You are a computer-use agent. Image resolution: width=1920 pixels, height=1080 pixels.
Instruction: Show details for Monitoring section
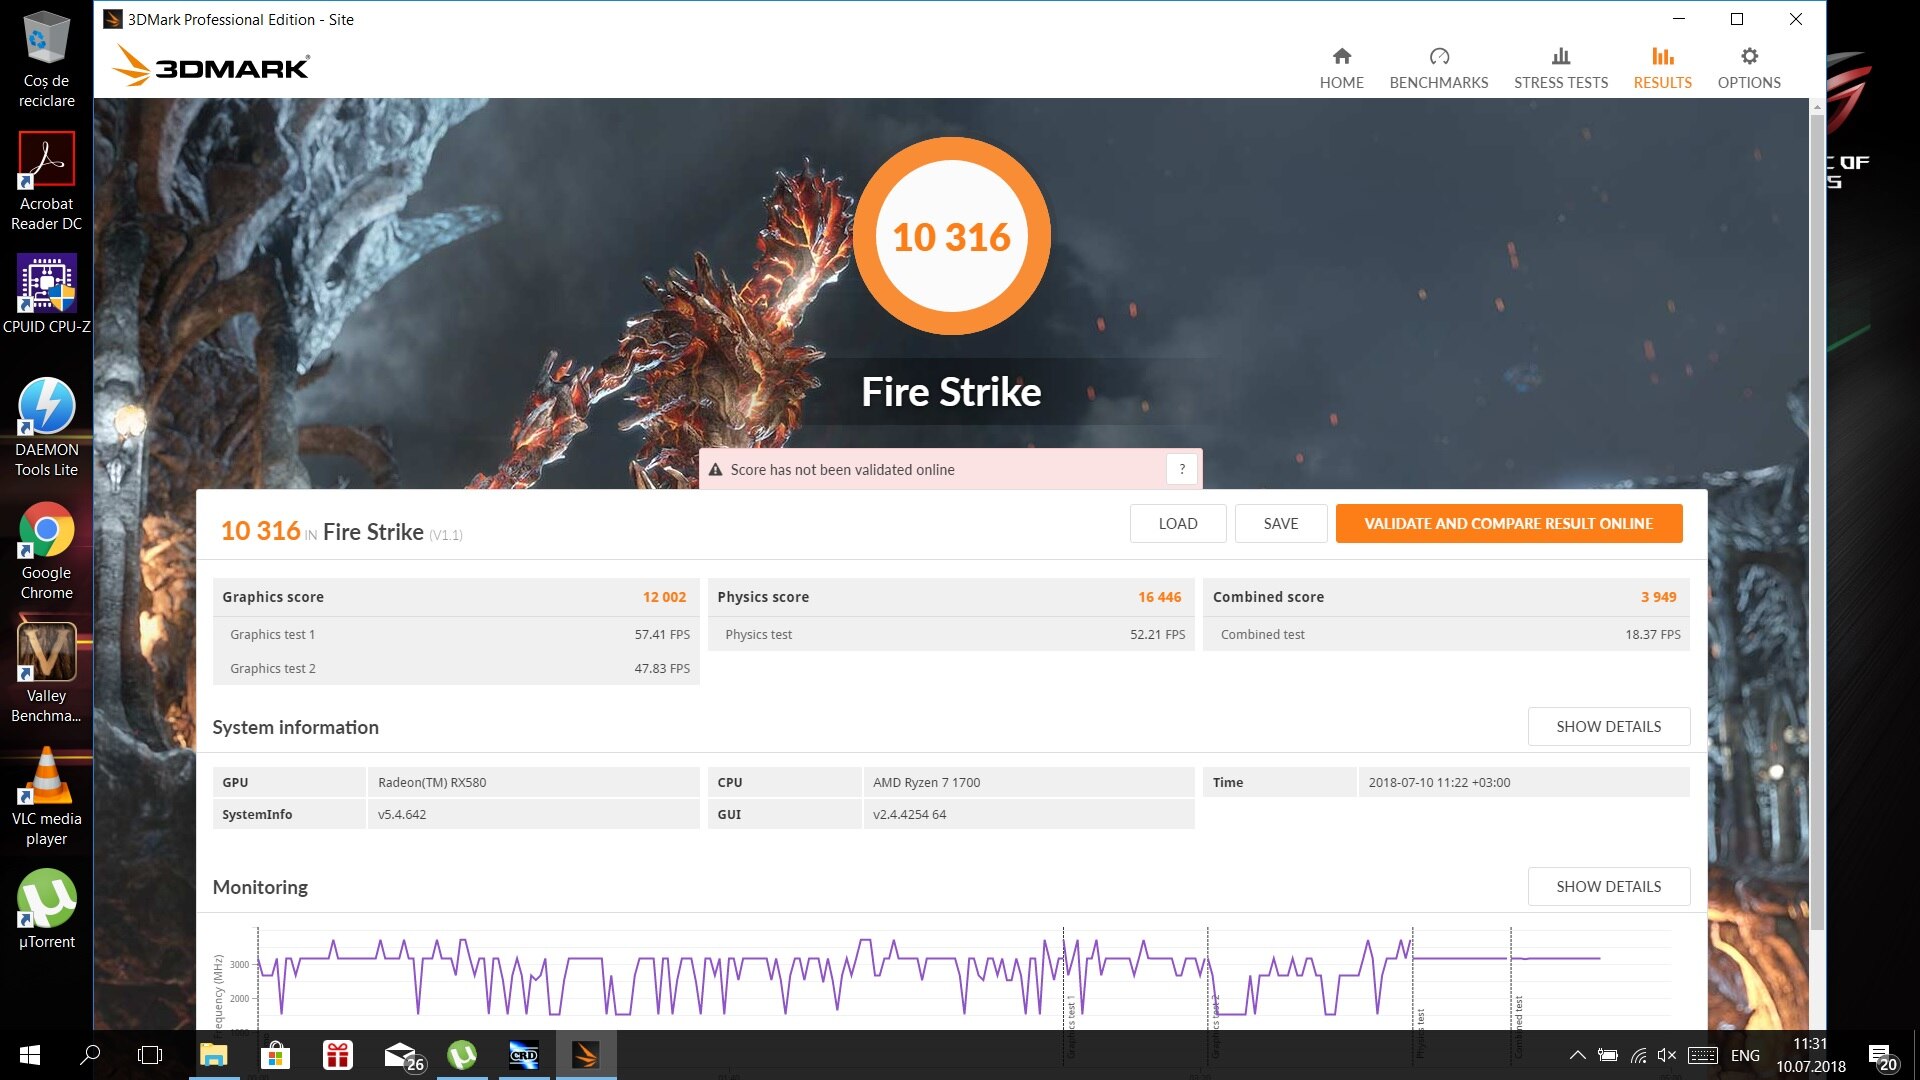(1608, 886)
